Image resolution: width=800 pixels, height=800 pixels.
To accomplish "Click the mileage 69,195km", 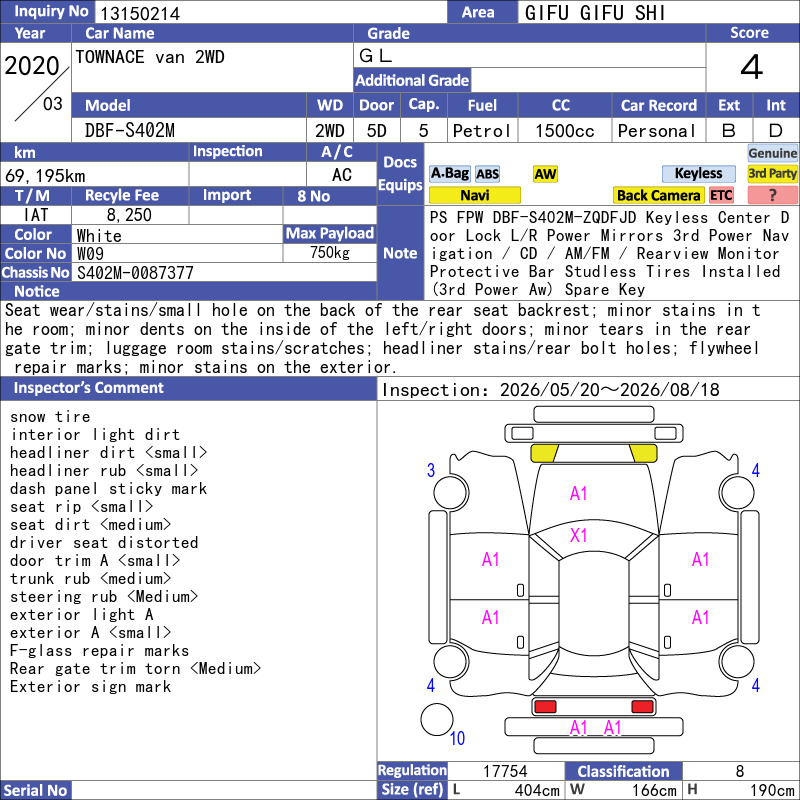I will (45, 176).
